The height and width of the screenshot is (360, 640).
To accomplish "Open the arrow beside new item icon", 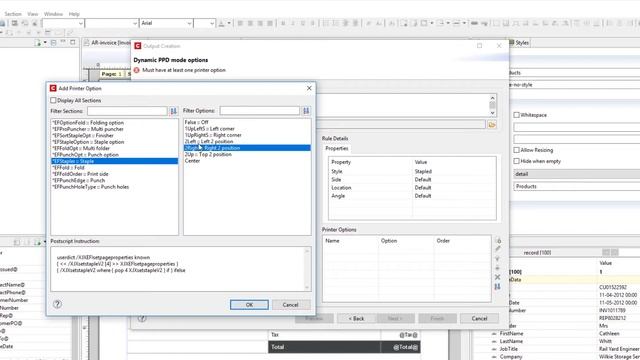I will point(45,42).
